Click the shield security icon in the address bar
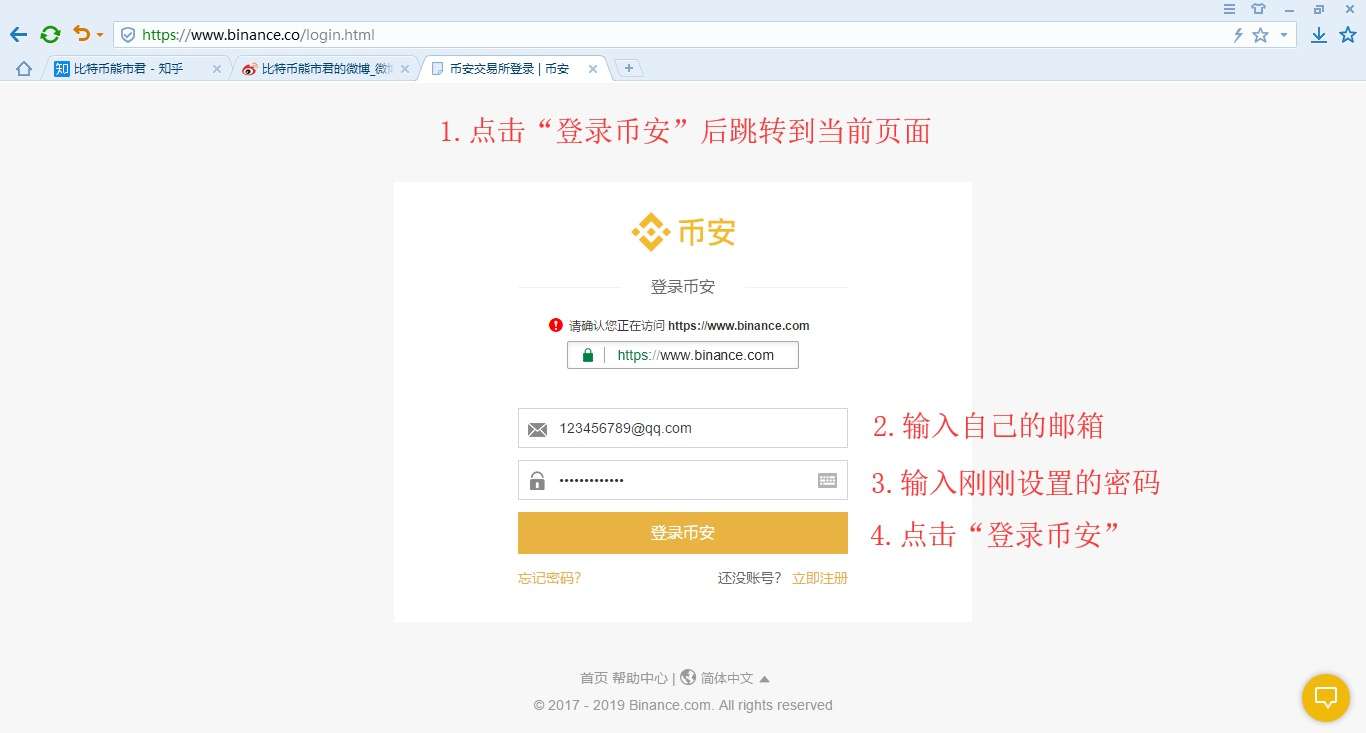This screenshot has height=733, width=1366. pos(127,35)
